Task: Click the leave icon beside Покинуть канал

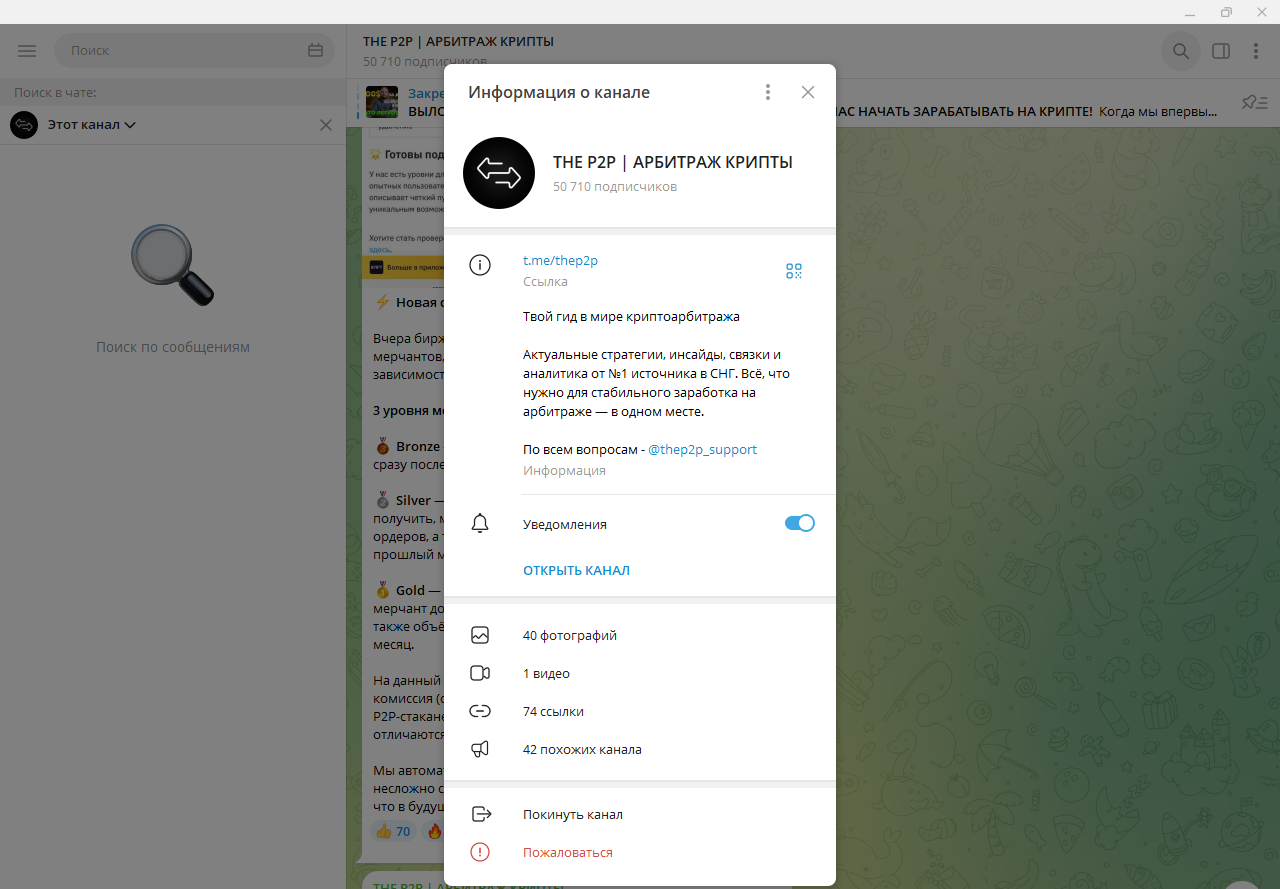Action: (x=480, y=814)
